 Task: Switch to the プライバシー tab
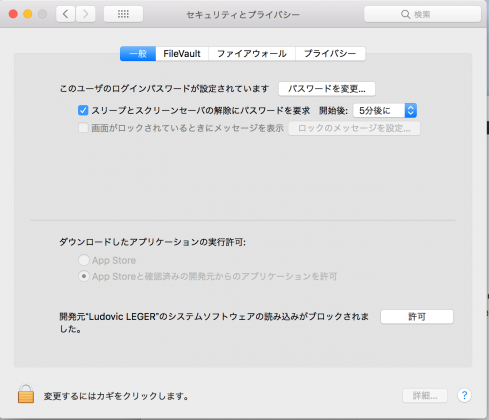point(330,54)
